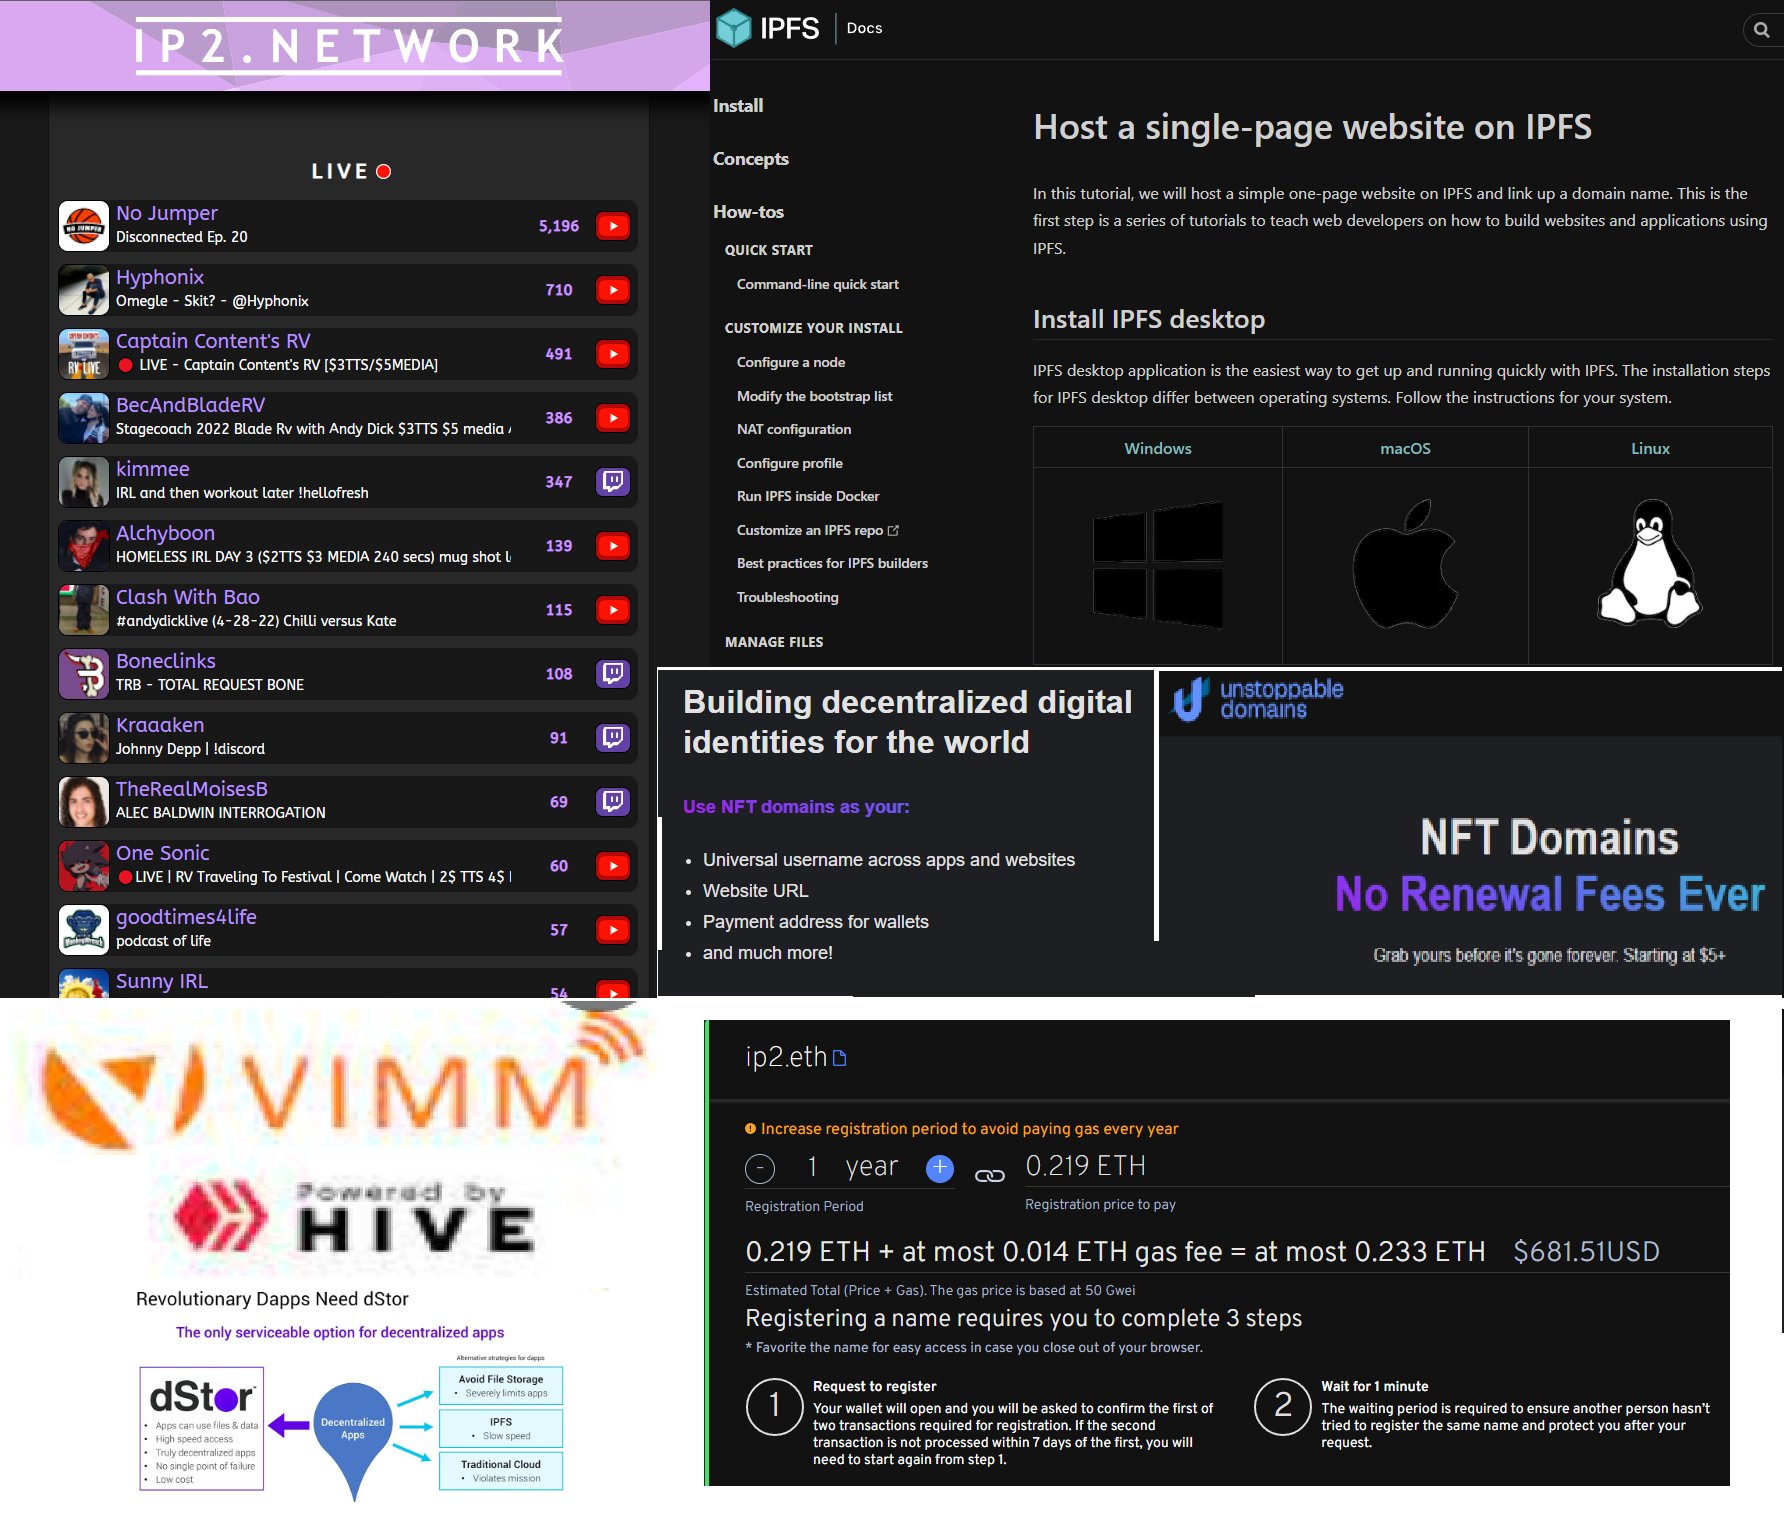Open the YouTube icon for Hyphonix
1784x1514 pixels.
pos(613,290)
